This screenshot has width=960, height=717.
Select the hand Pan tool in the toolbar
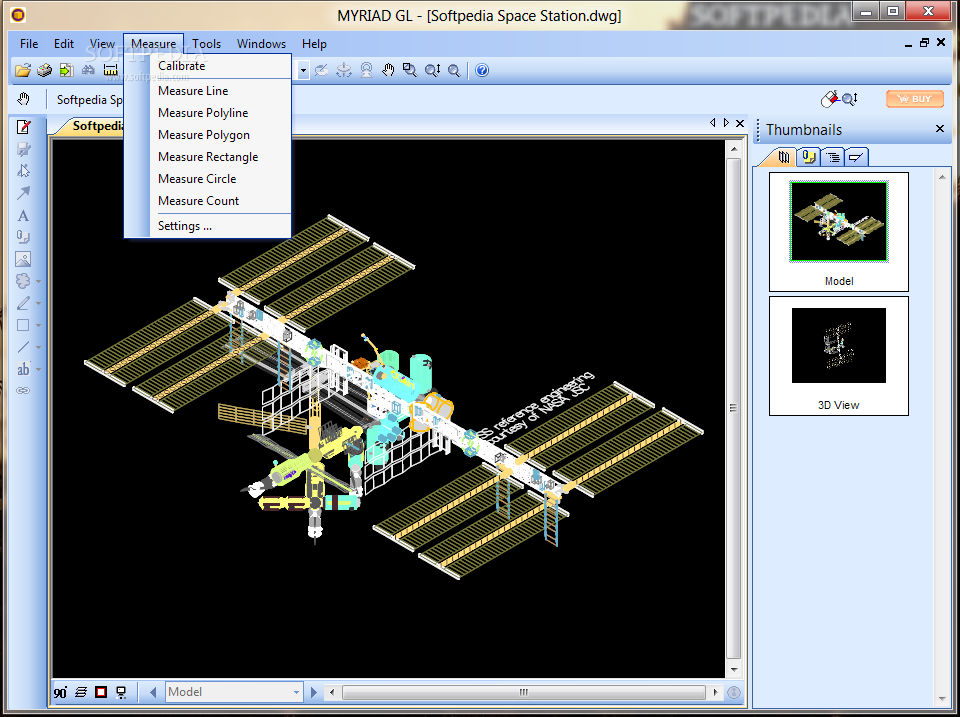(388, 70)
